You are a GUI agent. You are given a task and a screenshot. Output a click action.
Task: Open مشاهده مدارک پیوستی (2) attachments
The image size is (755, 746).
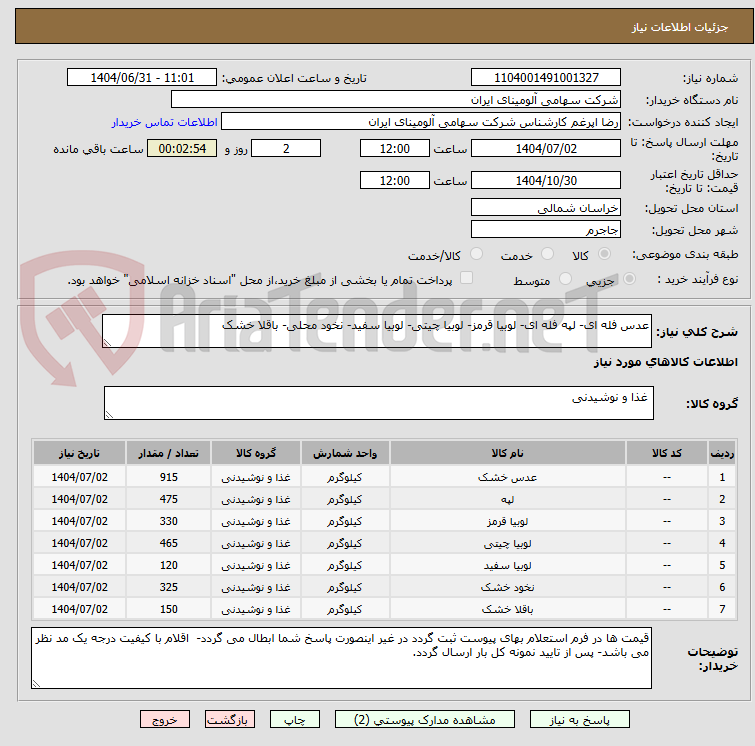pyautogui.click(x=424, y=719)
